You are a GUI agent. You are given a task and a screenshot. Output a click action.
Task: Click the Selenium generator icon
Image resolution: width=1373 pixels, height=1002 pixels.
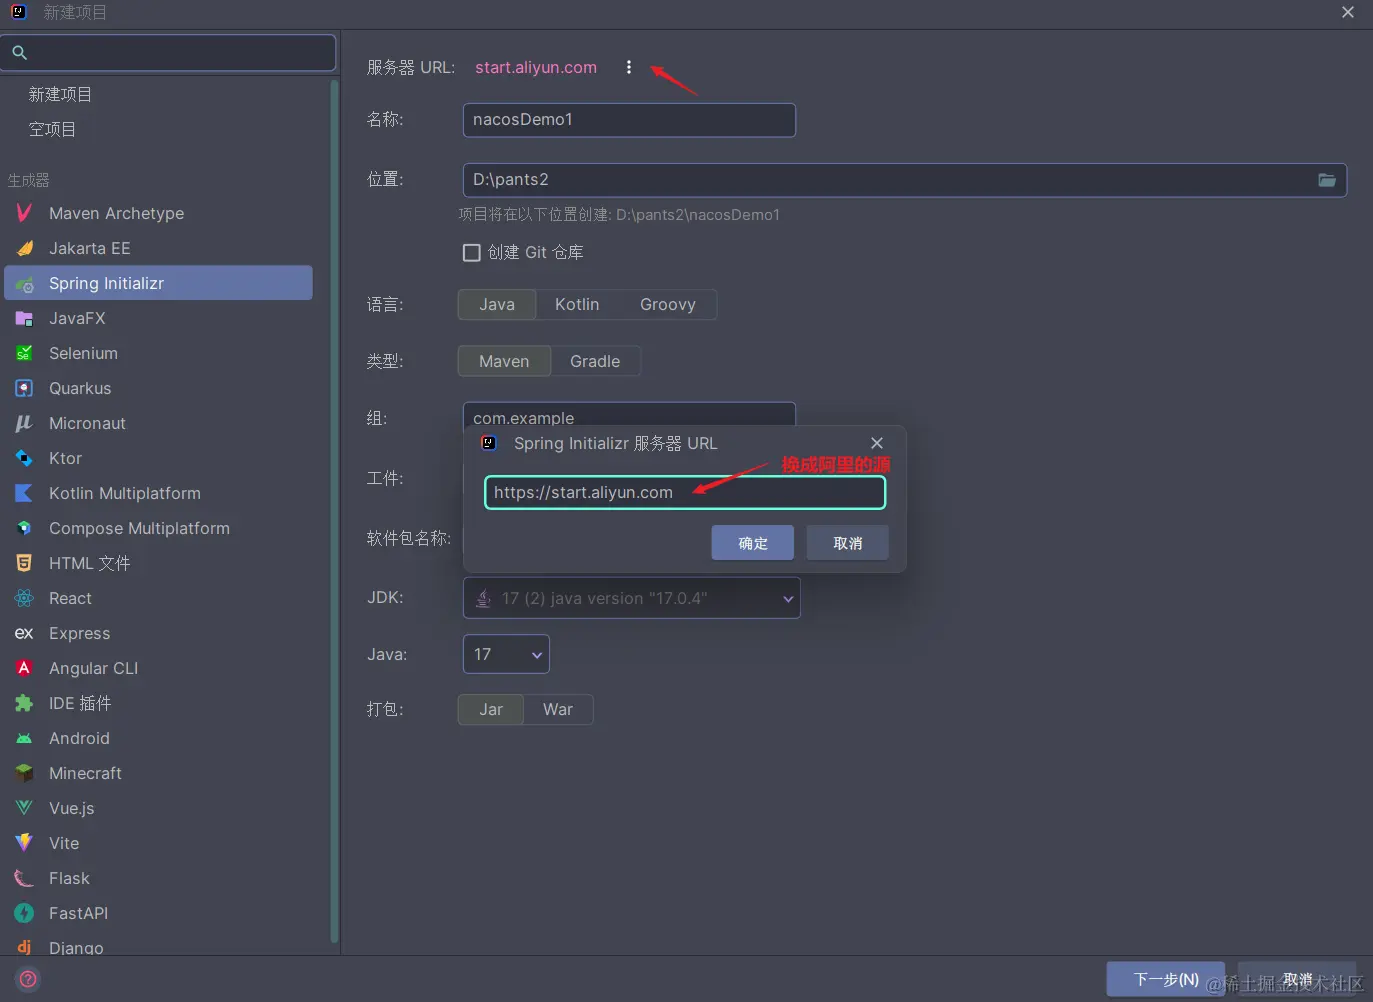(24, 353)
